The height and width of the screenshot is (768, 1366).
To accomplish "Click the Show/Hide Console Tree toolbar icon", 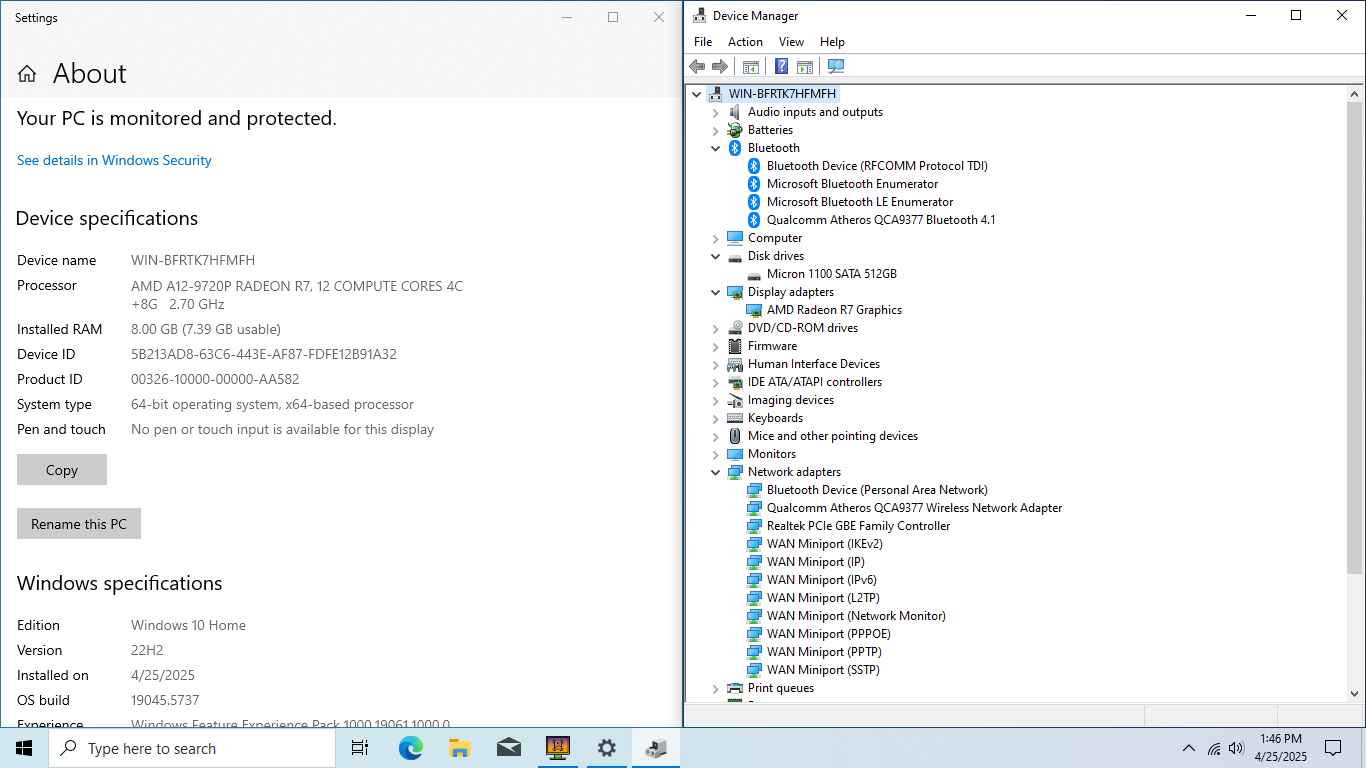I will tap(751, 67).
